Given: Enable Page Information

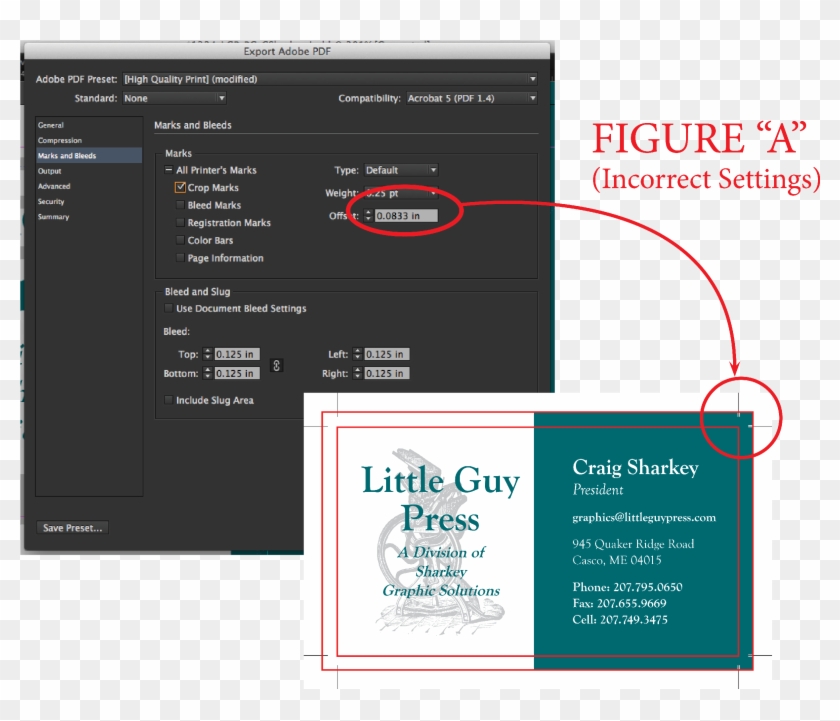Looking at the screenshot, I should (x=179, y=258).
